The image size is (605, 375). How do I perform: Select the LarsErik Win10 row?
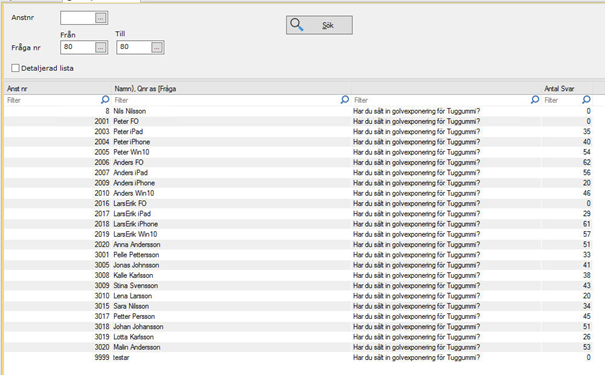[x=298, y=234]
